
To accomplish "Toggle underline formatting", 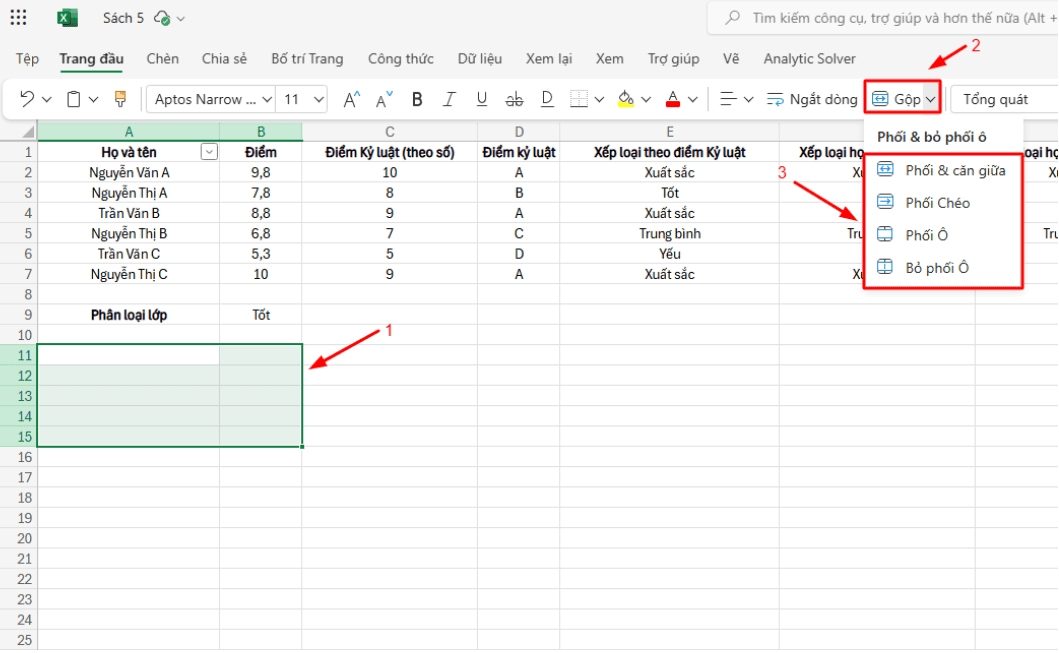I will pyautogui.click(x=482, y=100).
